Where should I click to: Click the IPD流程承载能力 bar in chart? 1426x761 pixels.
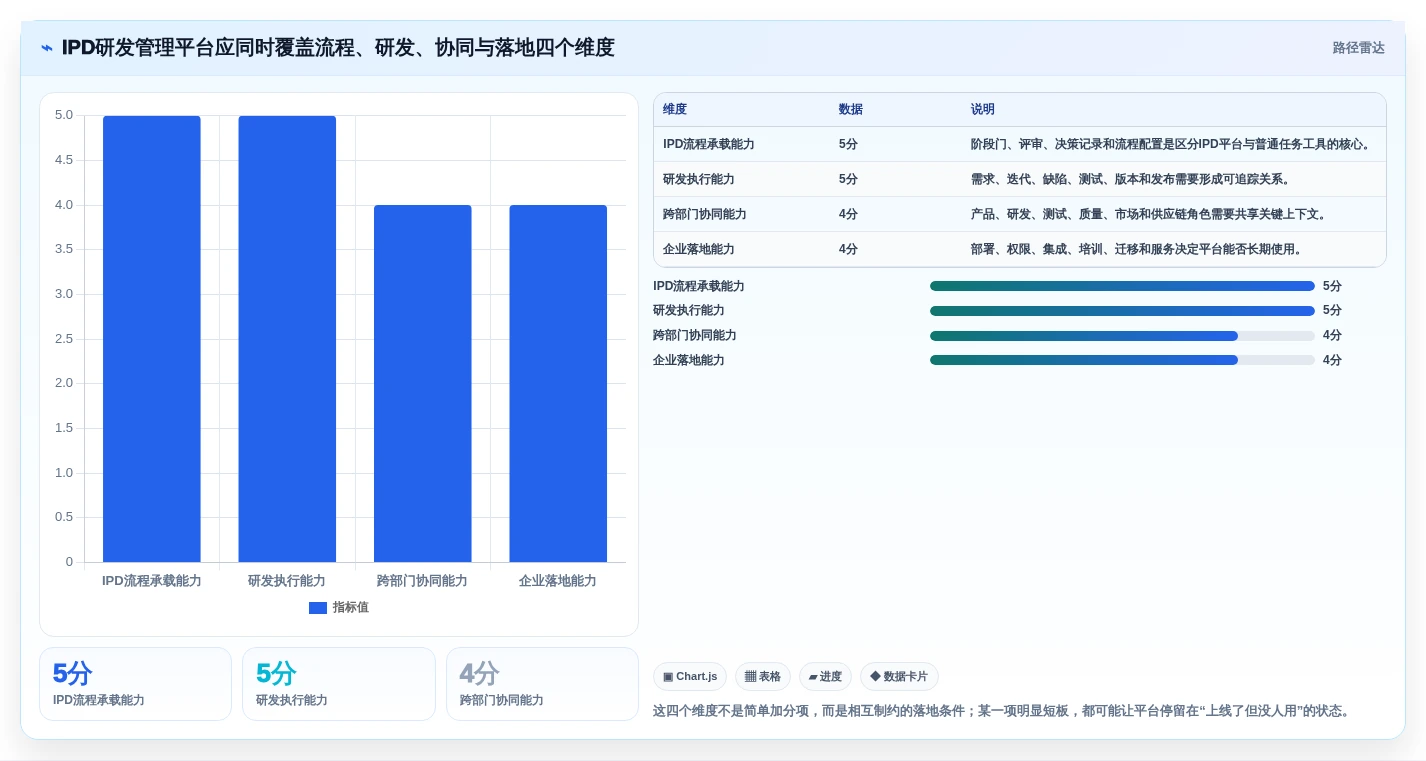click(152, 339)
